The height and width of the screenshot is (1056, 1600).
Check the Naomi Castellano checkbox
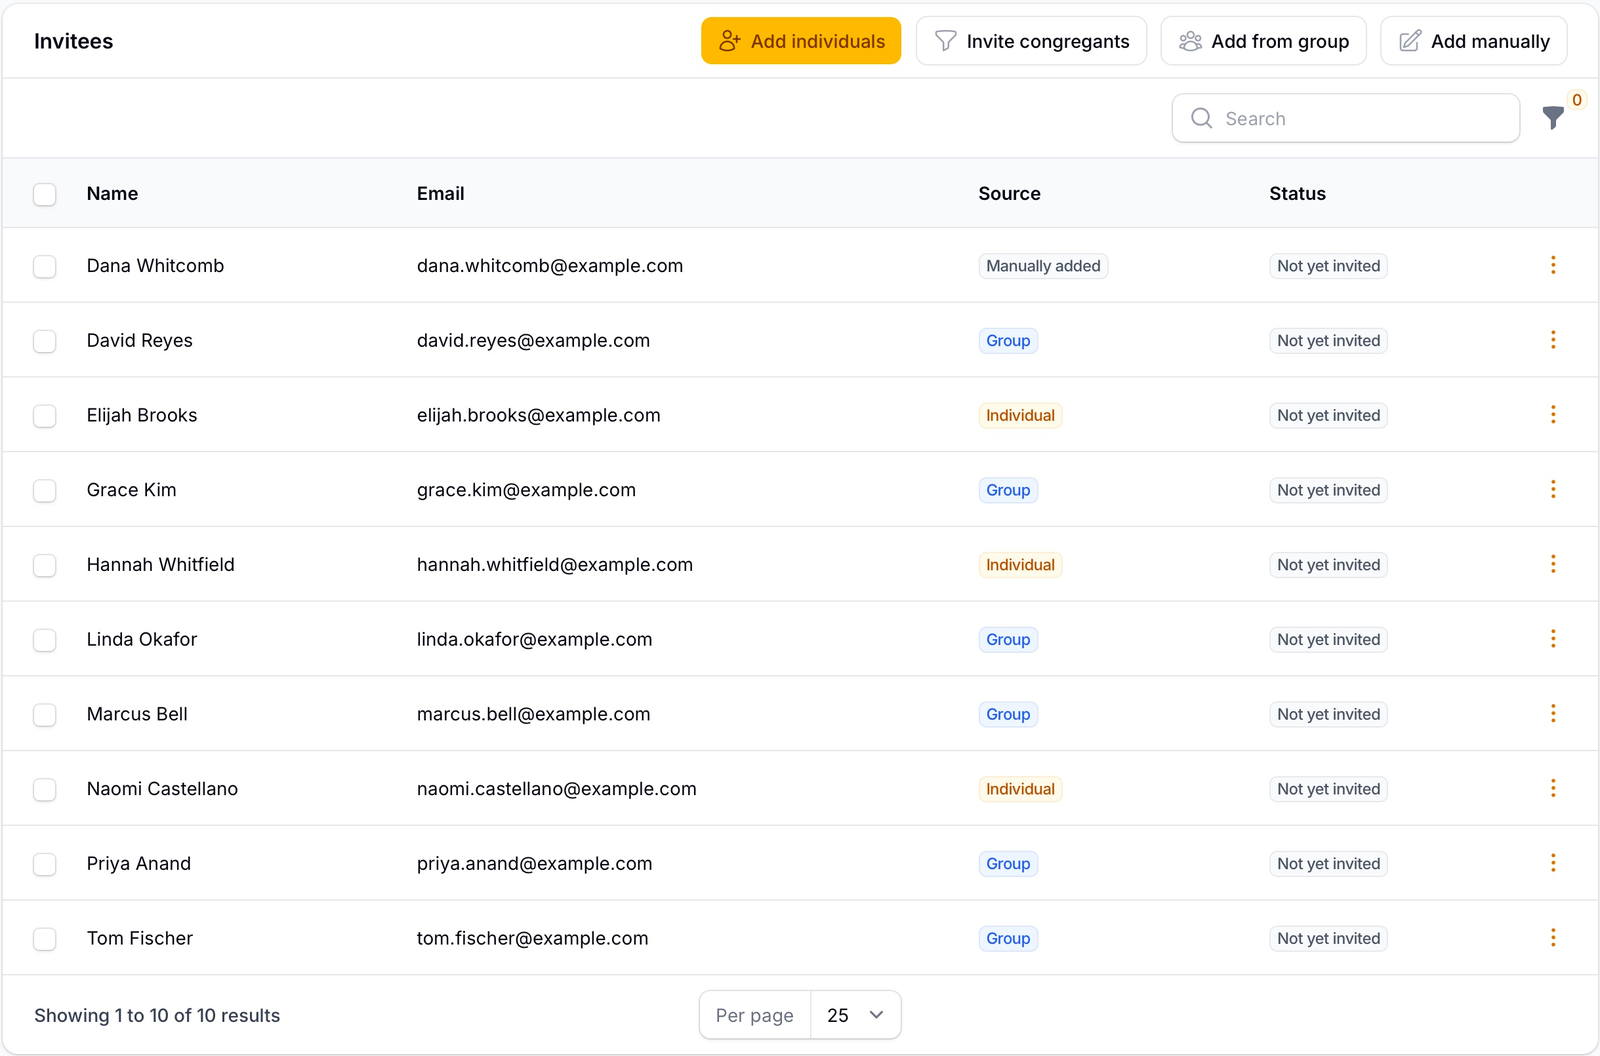pos(45,789)
